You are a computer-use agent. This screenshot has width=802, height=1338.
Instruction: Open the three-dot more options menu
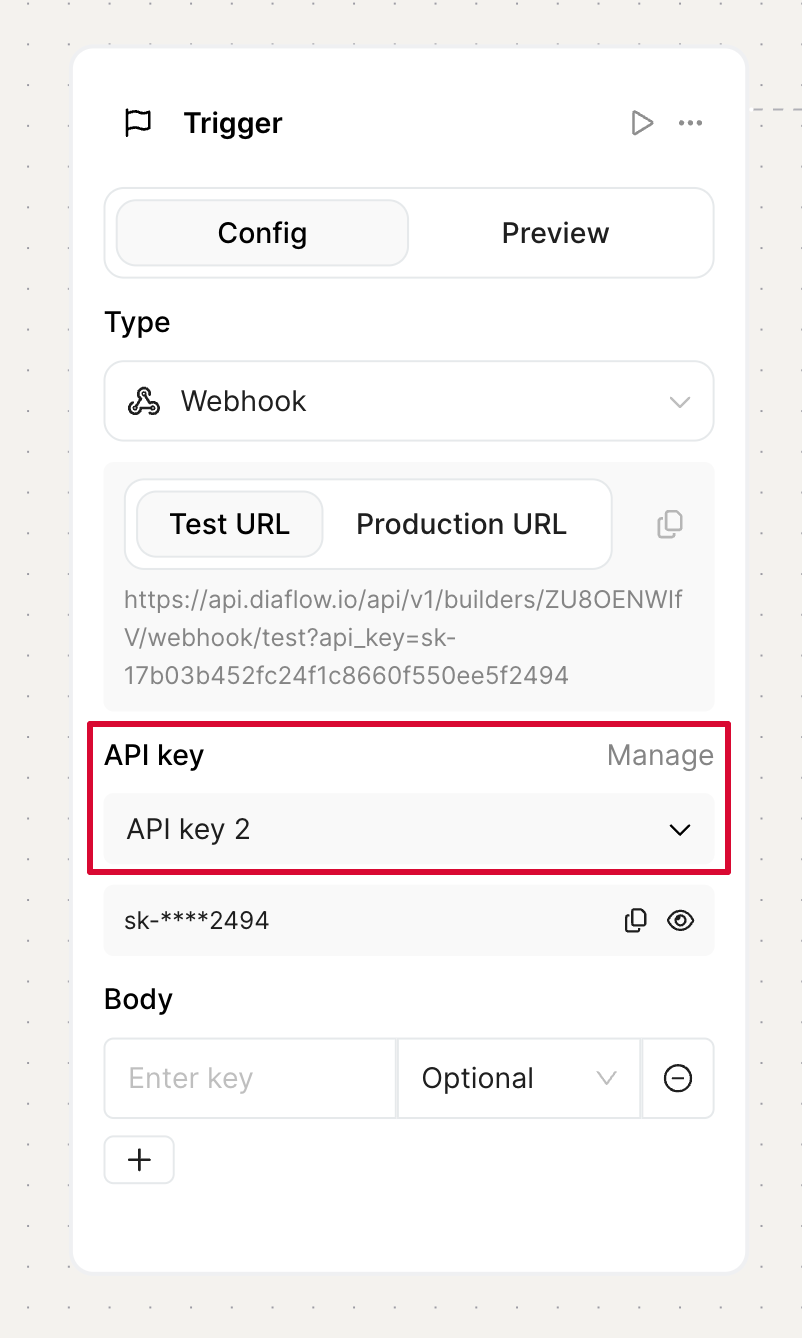tap(690, 123)
